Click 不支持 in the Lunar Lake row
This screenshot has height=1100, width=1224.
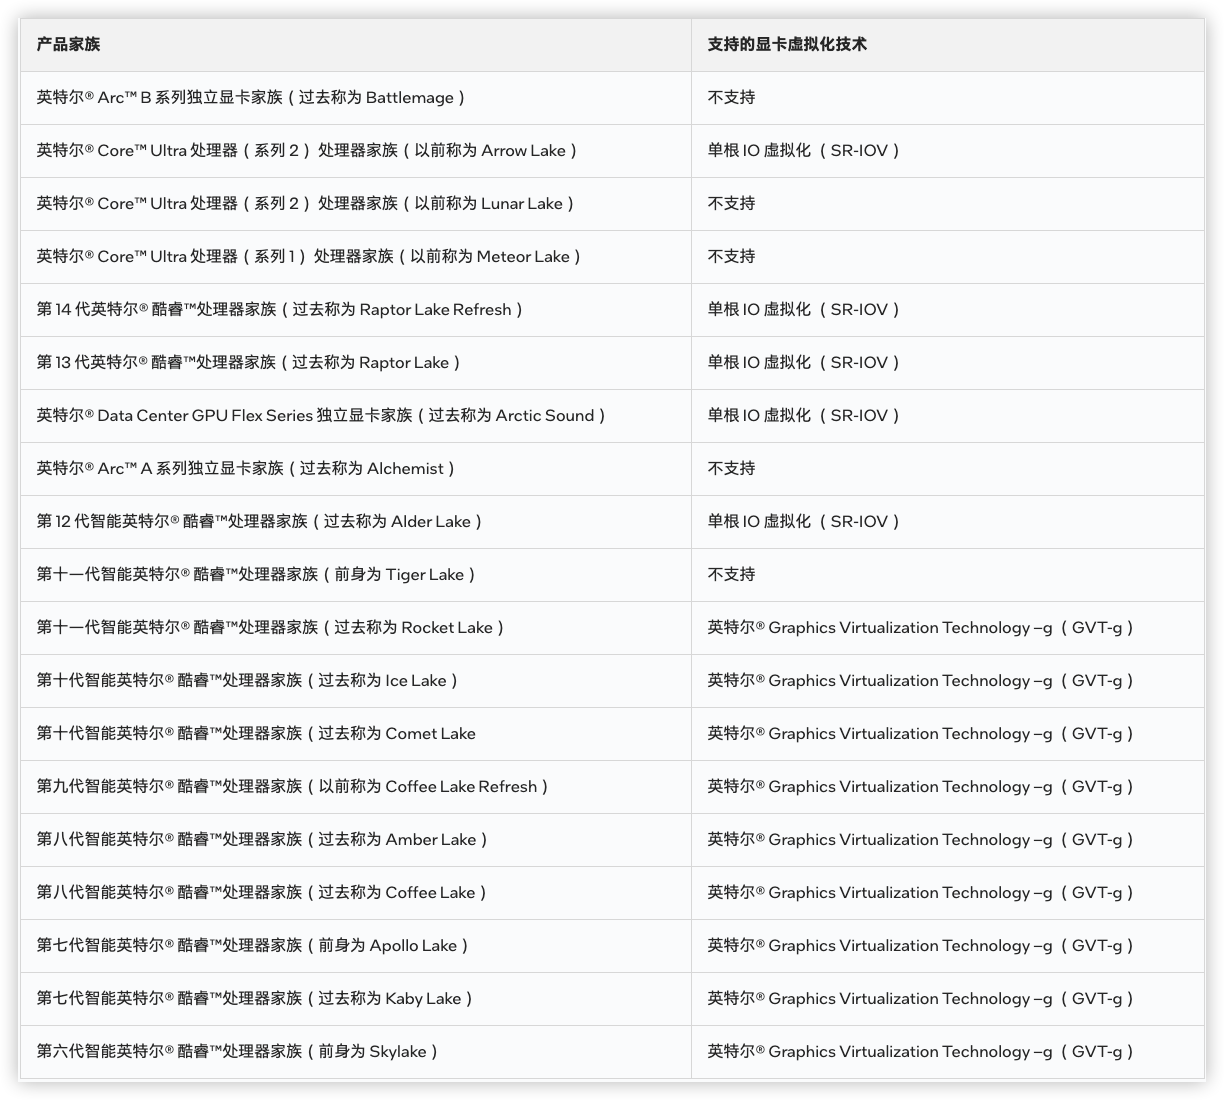(x=731, y=203)
